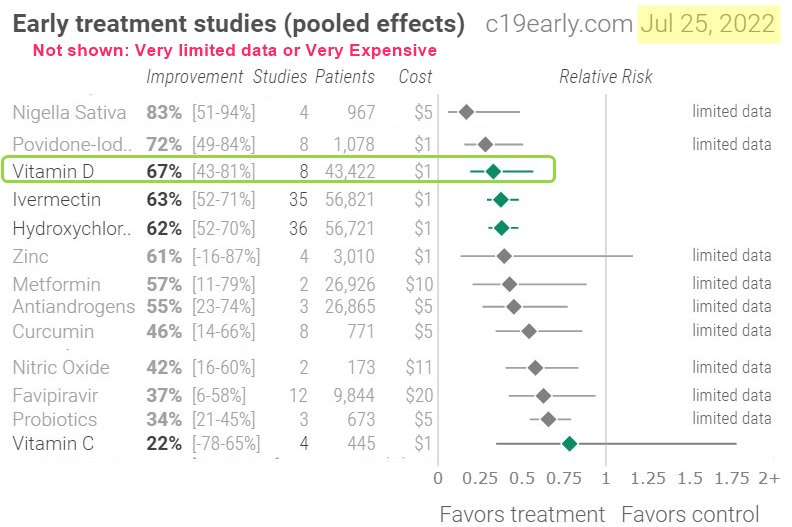Click the Vitamin C diamond marker

(569, 443)
